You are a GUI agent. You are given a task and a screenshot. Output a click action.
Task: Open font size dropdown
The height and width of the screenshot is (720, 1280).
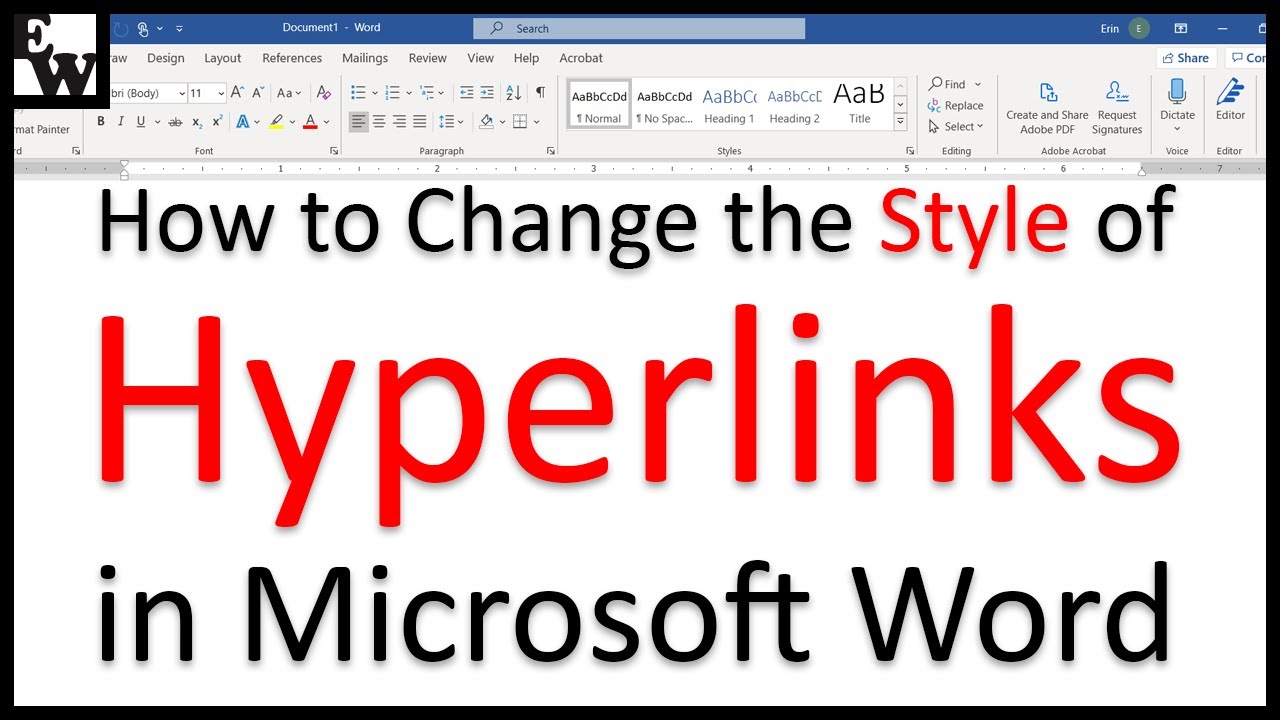tap(221, 93)
